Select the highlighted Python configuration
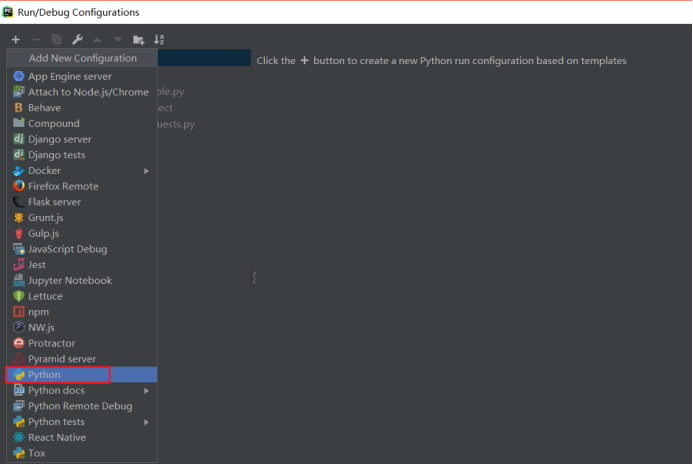The height and width of the screenshot is (465, 693). pos(82,374)
